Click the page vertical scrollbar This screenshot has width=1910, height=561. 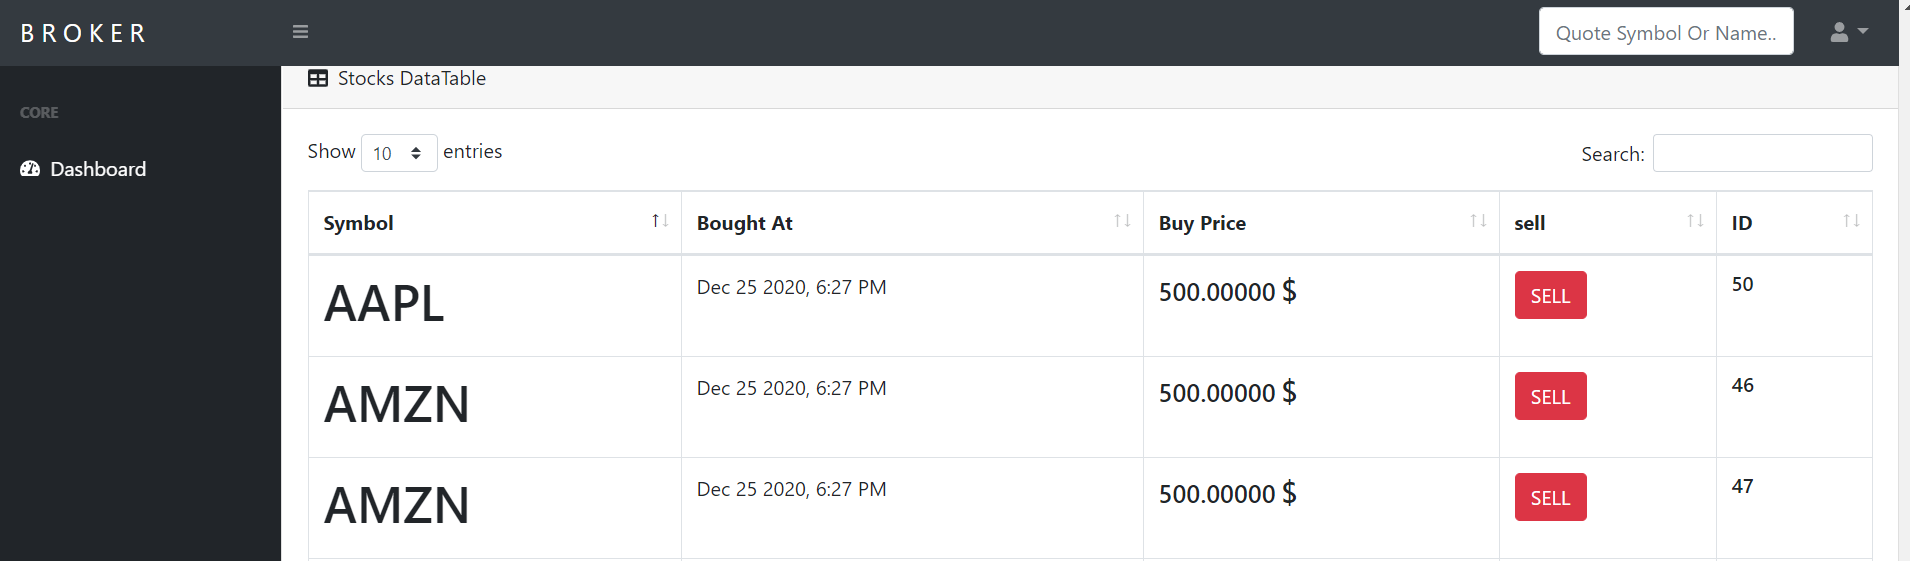tap(1904, 300)
